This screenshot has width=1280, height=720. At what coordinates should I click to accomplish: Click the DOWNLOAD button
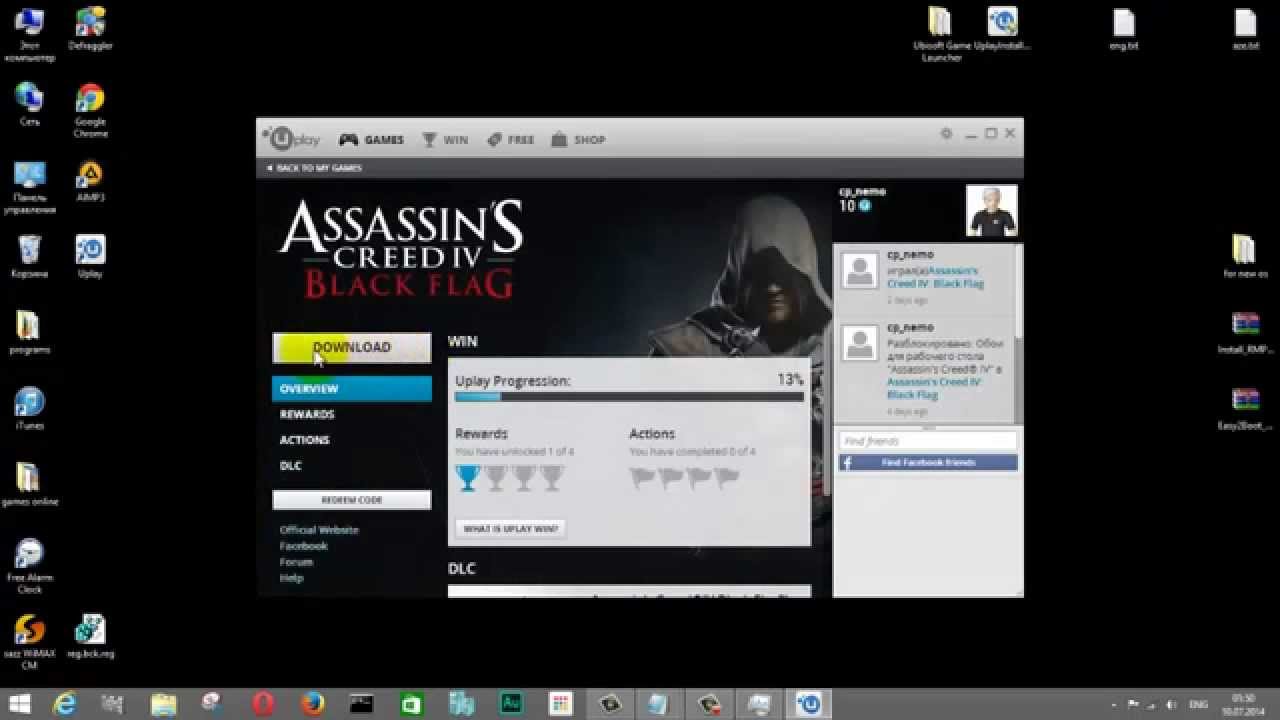352,347
